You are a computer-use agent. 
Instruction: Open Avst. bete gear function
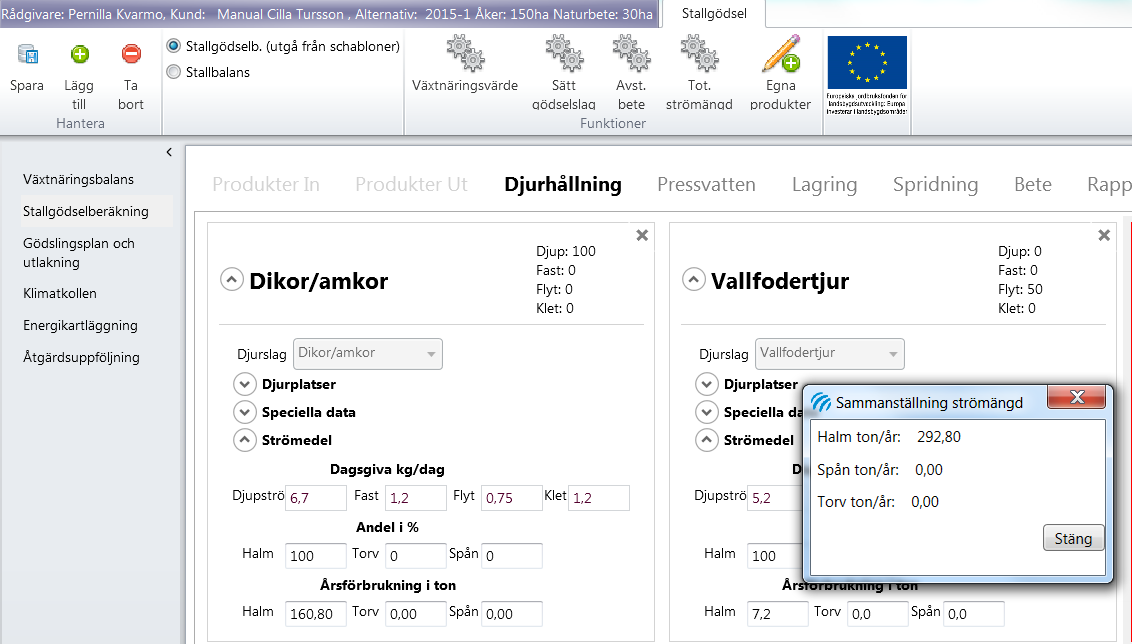click(631, 53)
